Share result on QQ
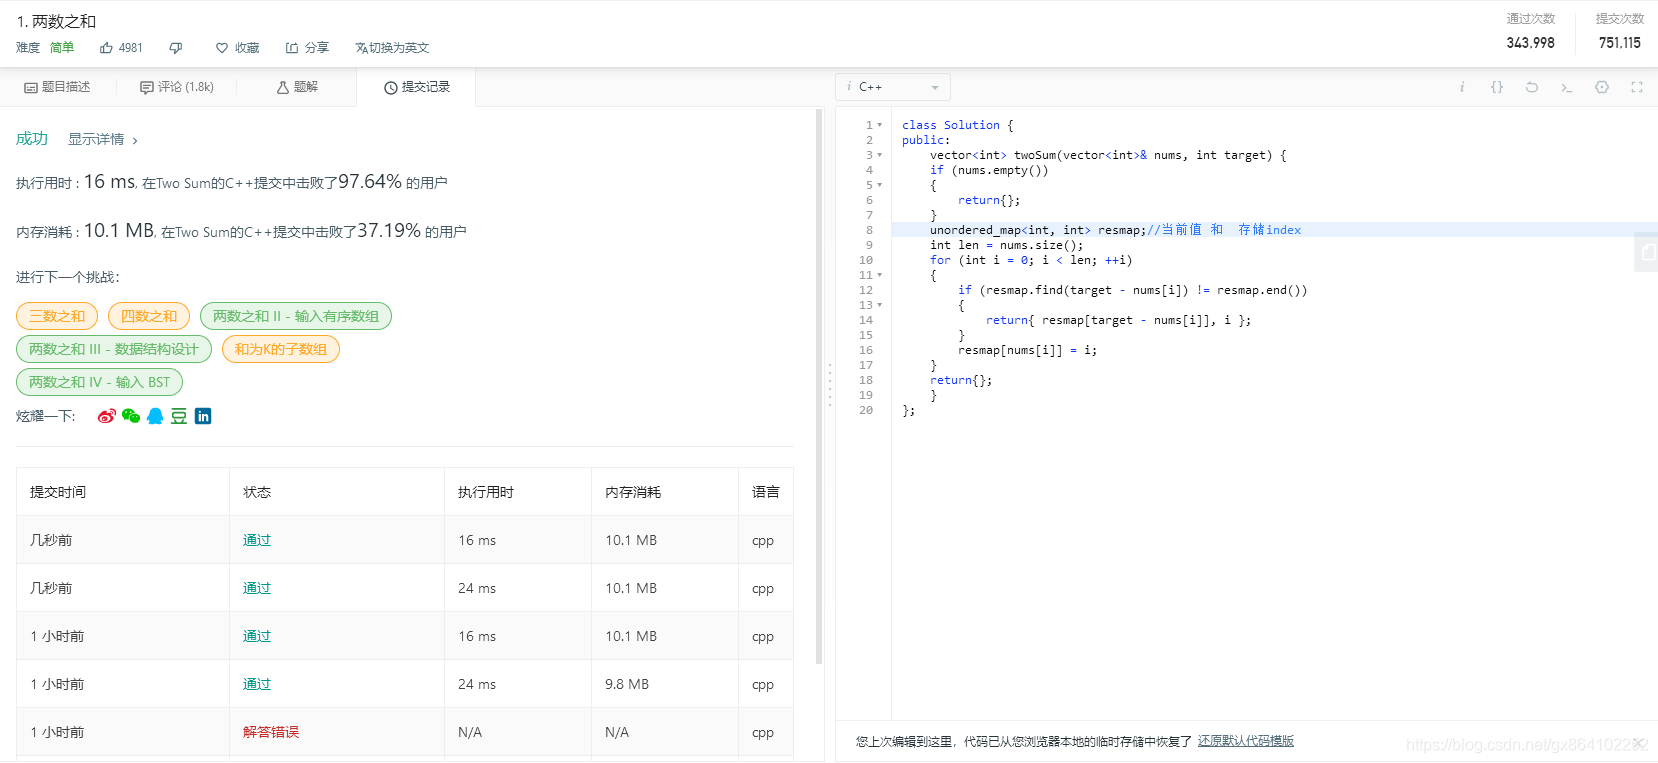 (x=155, y=416)
